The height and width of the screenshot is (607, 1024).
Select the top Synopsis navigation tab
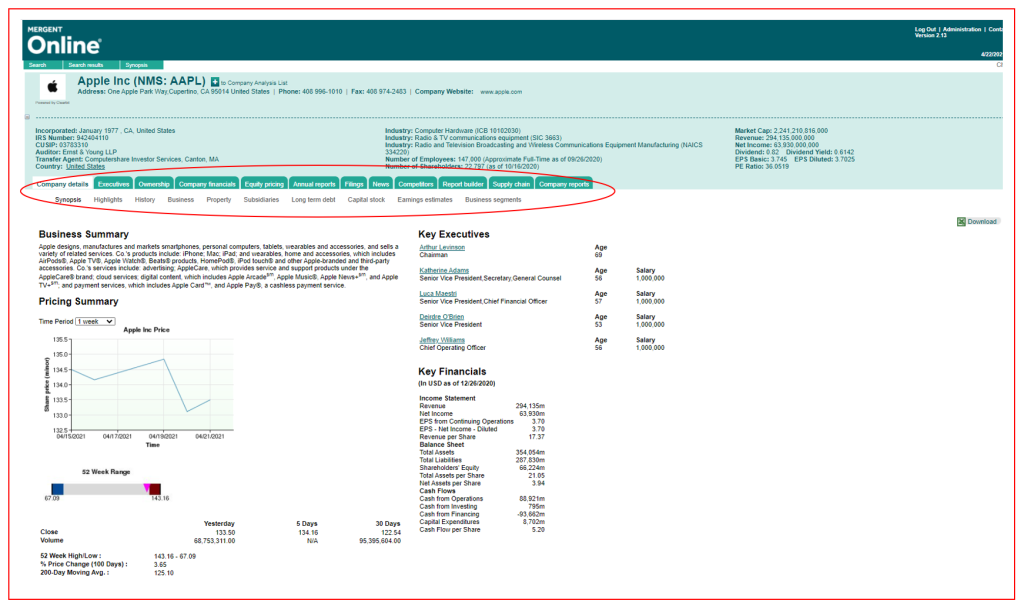[x=136, y=65]
